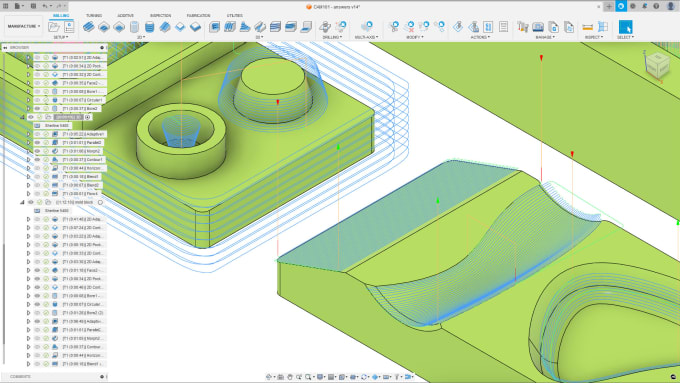Open the Tool Library icon in Manage
The image size is (680, 383).
coord(523,27)
